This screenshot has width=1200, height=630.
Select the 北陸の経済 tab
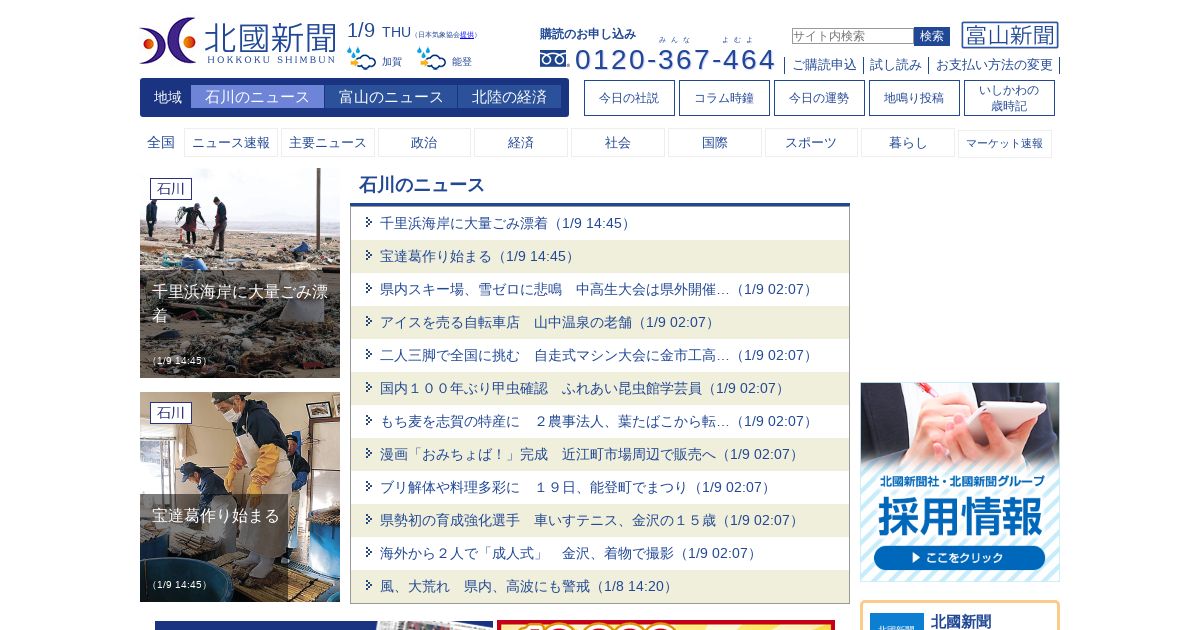509,97
